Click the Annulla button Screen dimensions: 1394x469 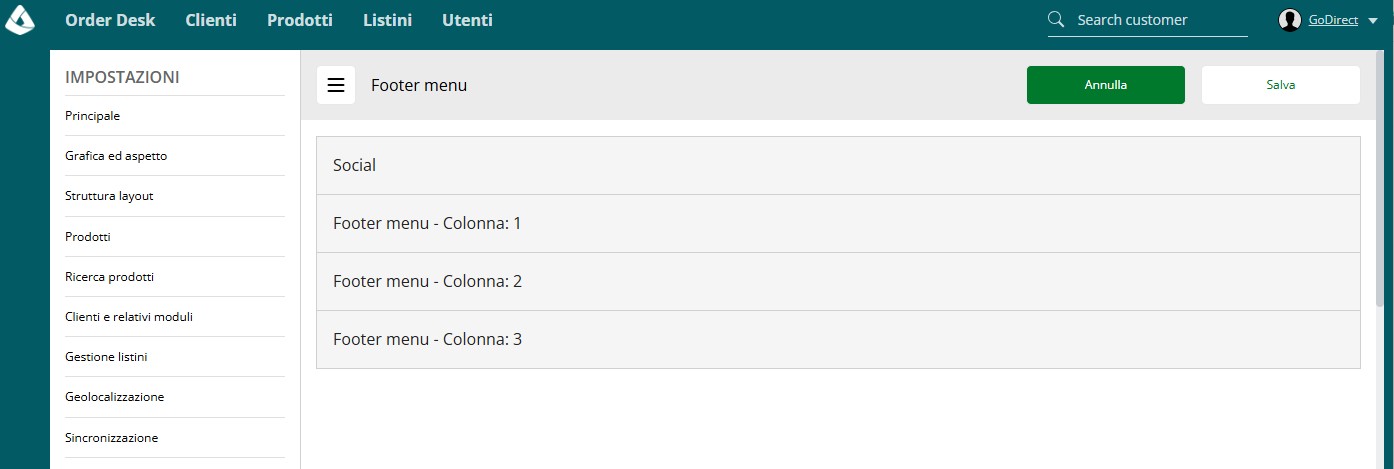point(1106,85)
